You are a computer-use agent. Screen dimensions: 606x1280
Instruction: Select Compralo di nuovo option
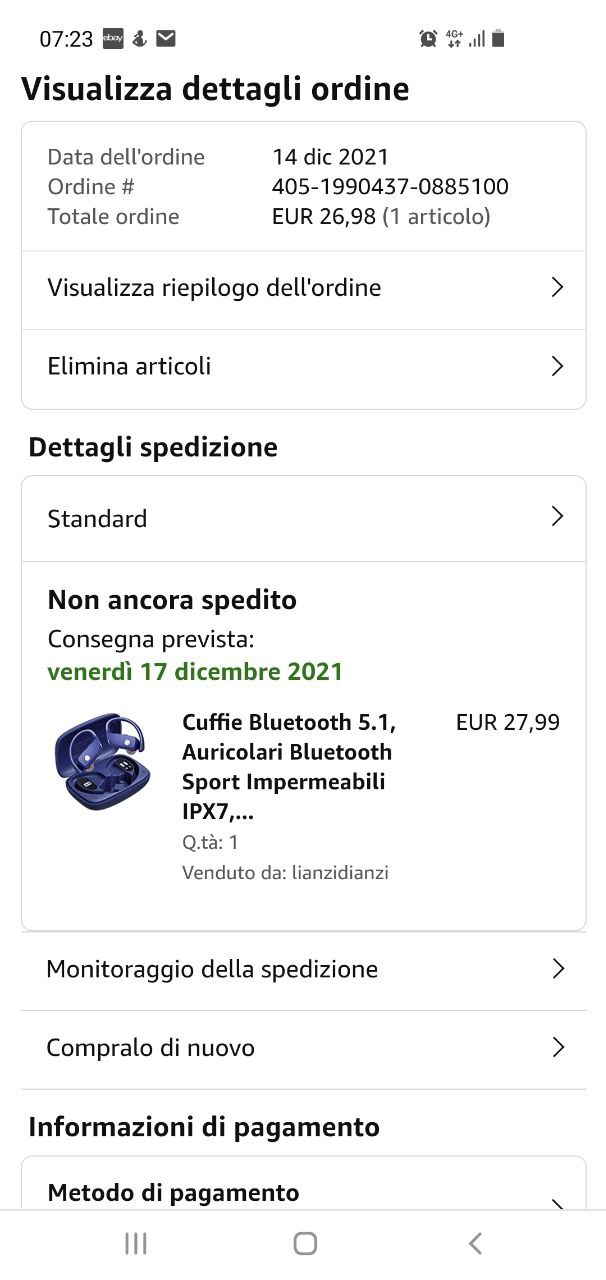coord(151,1048)
